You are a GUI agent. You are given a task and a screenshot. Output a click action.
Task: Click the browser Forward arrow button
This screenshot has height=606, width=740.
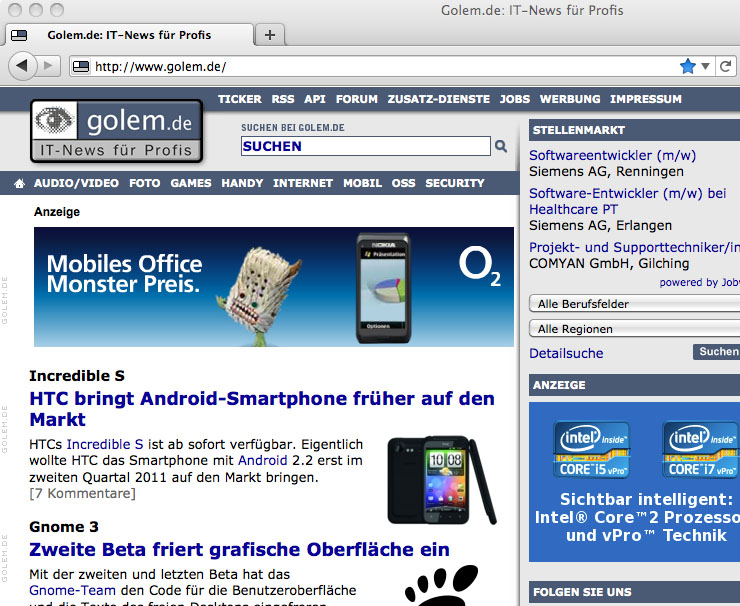(48, 66)
